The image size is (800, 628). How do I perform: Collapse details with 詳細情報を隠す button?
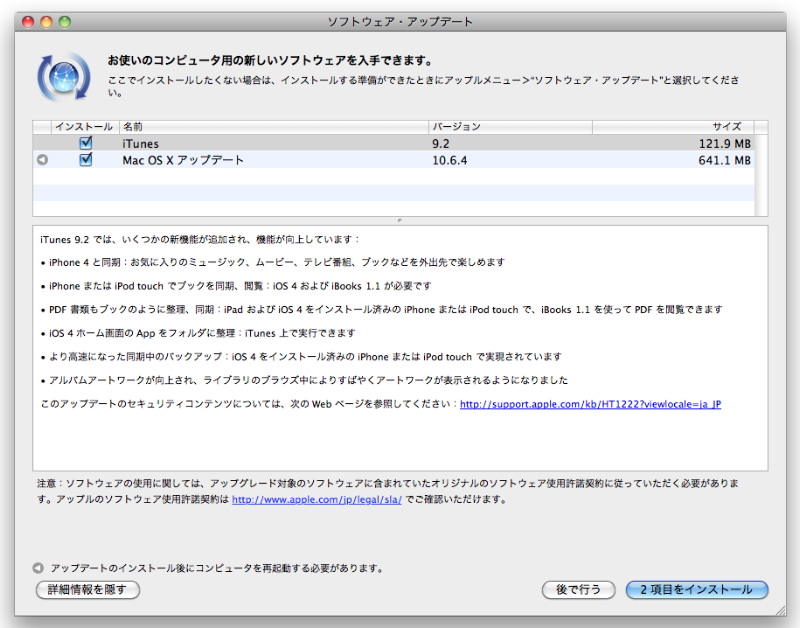click(88, 590)
